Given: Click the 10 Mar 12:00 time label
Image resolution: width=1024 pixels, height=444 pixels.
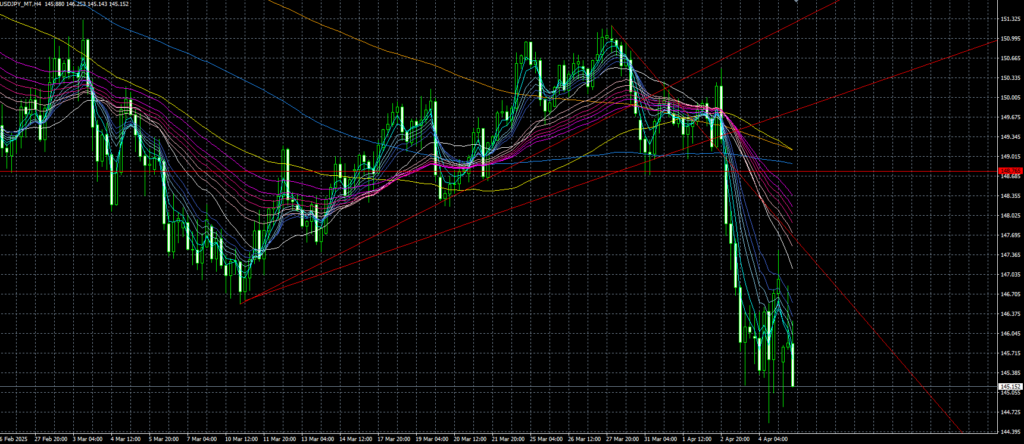Looking at the screenshot, I should click(x=242, y=438).
